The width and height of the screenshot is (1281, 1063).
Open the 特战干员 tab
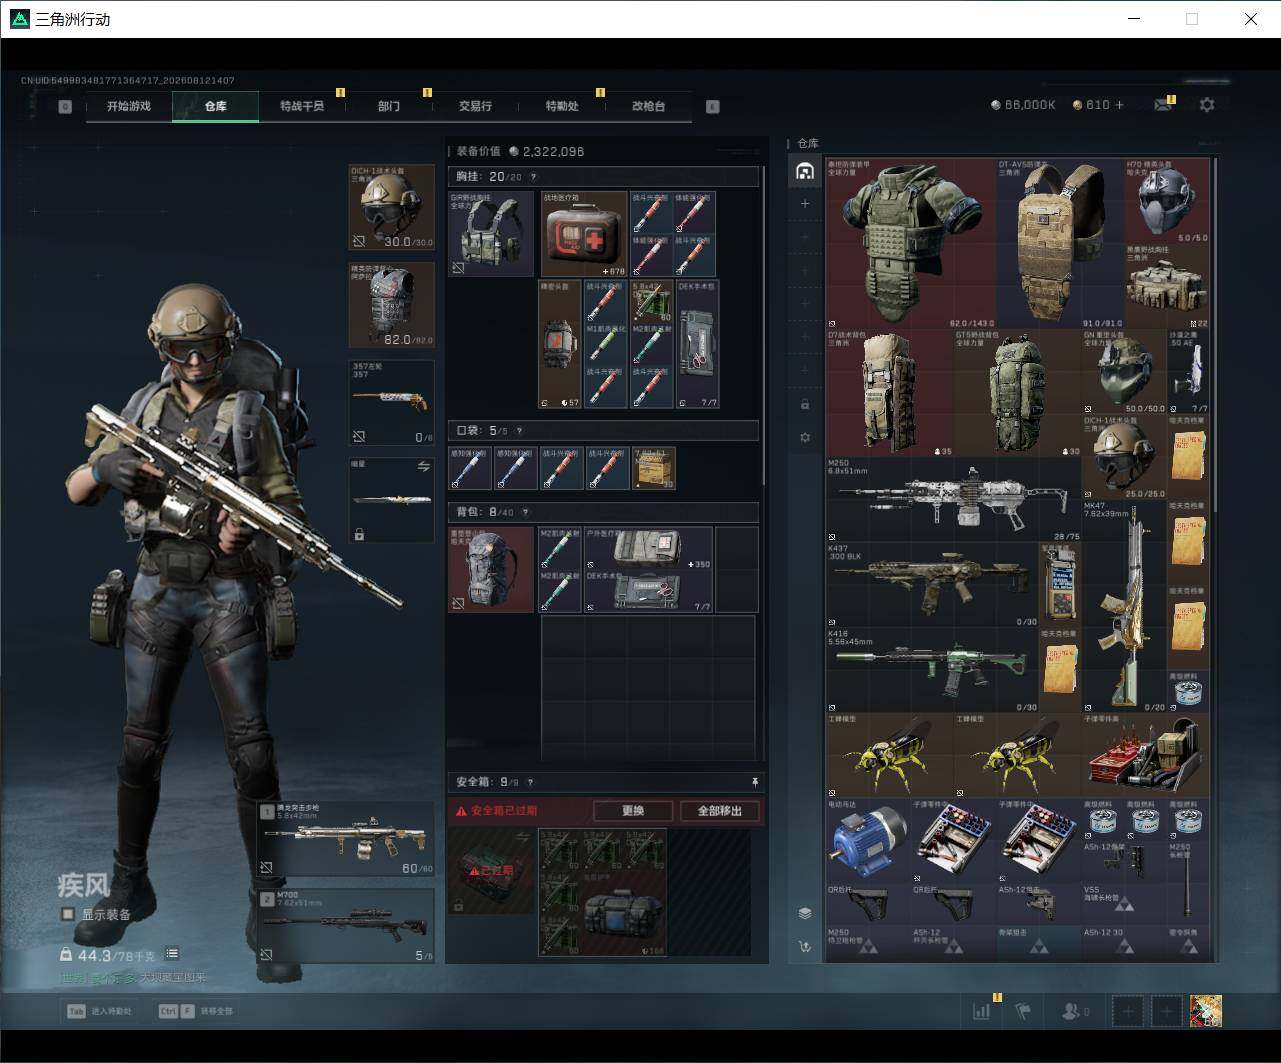pos(302,106)
